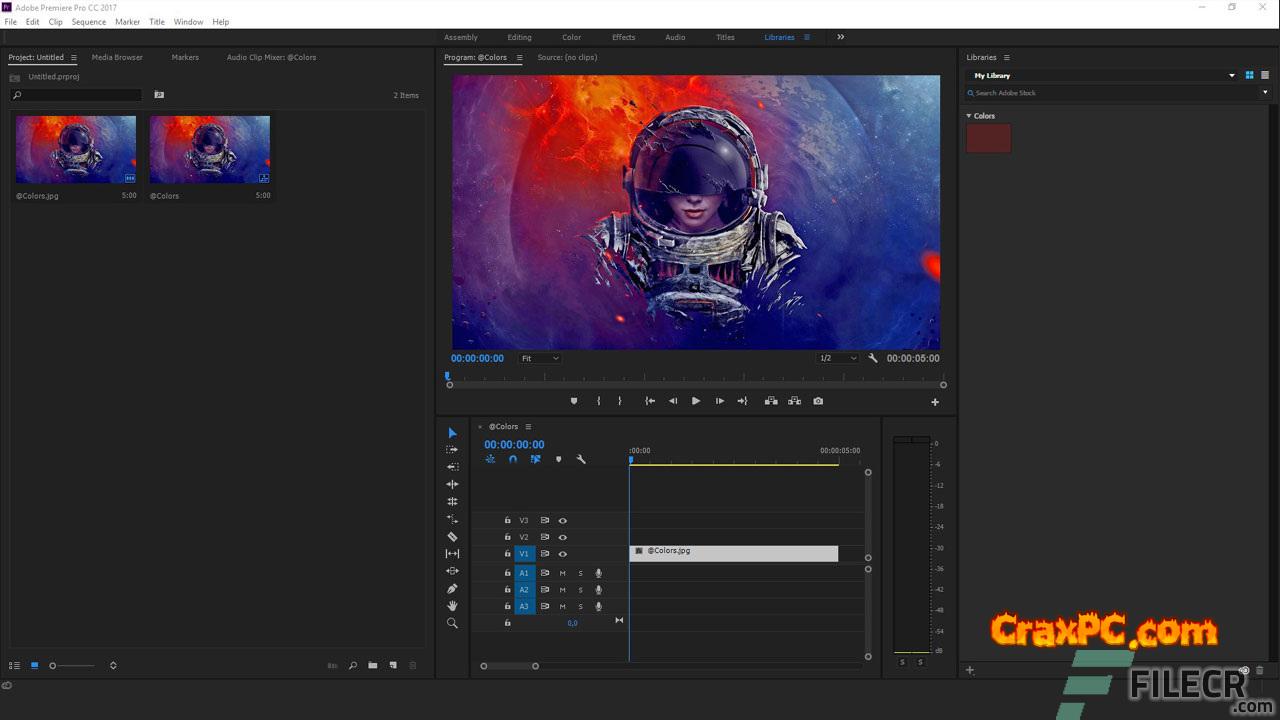Image resolution: width=1280 pixels, height=720 pixels.
Task: Switch to the Color workspace
Action: [571, 37]
